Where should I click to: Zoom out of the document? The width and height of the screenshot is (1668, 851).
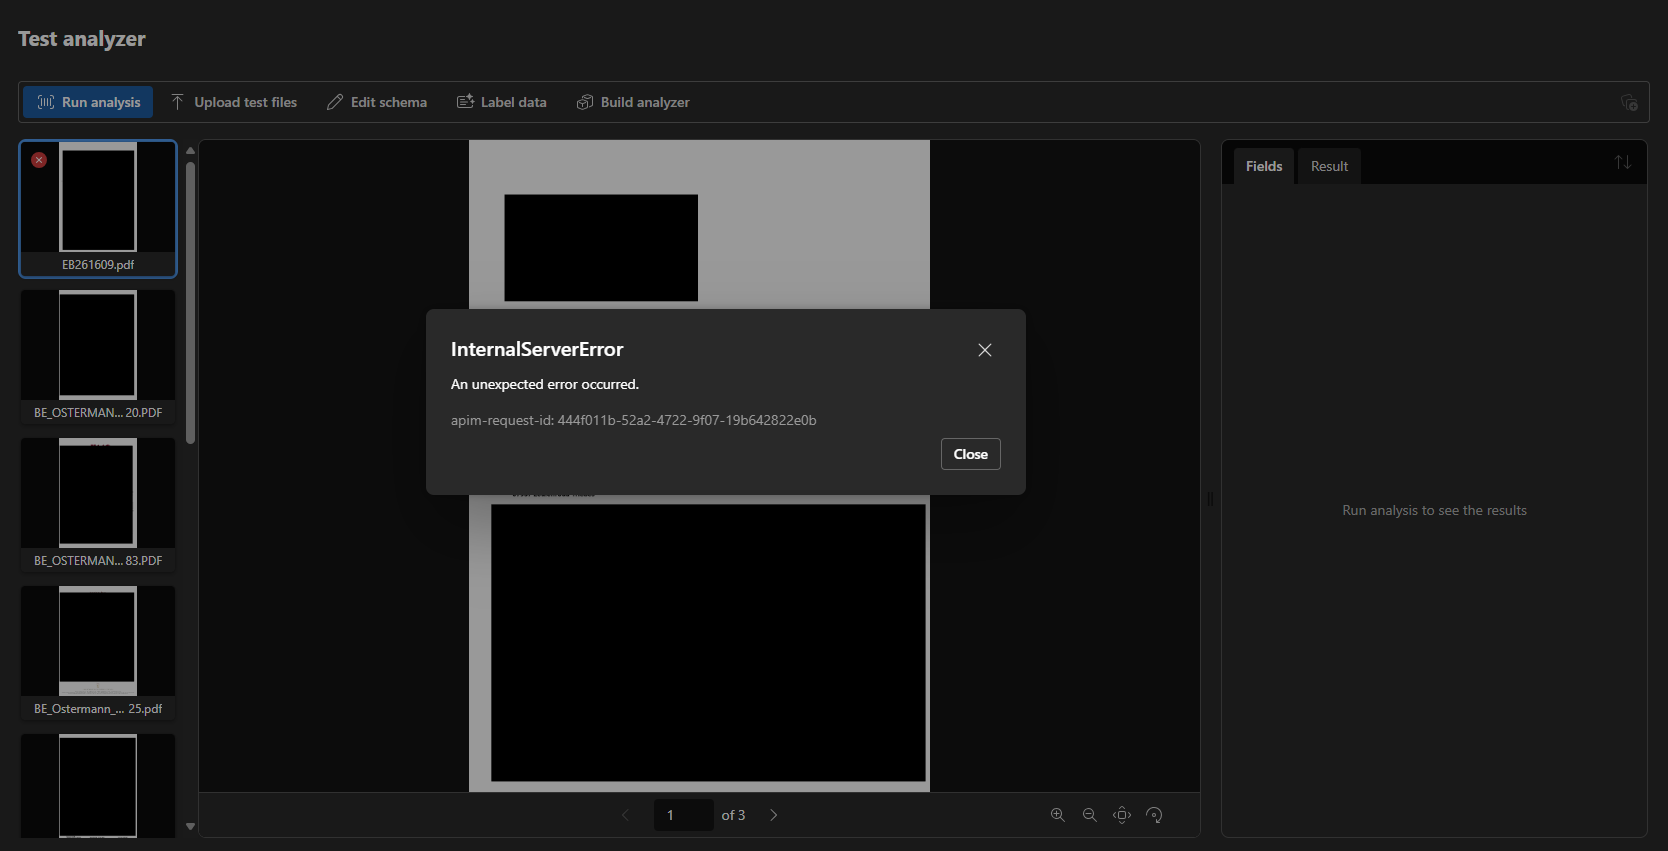pos(1090,815)
